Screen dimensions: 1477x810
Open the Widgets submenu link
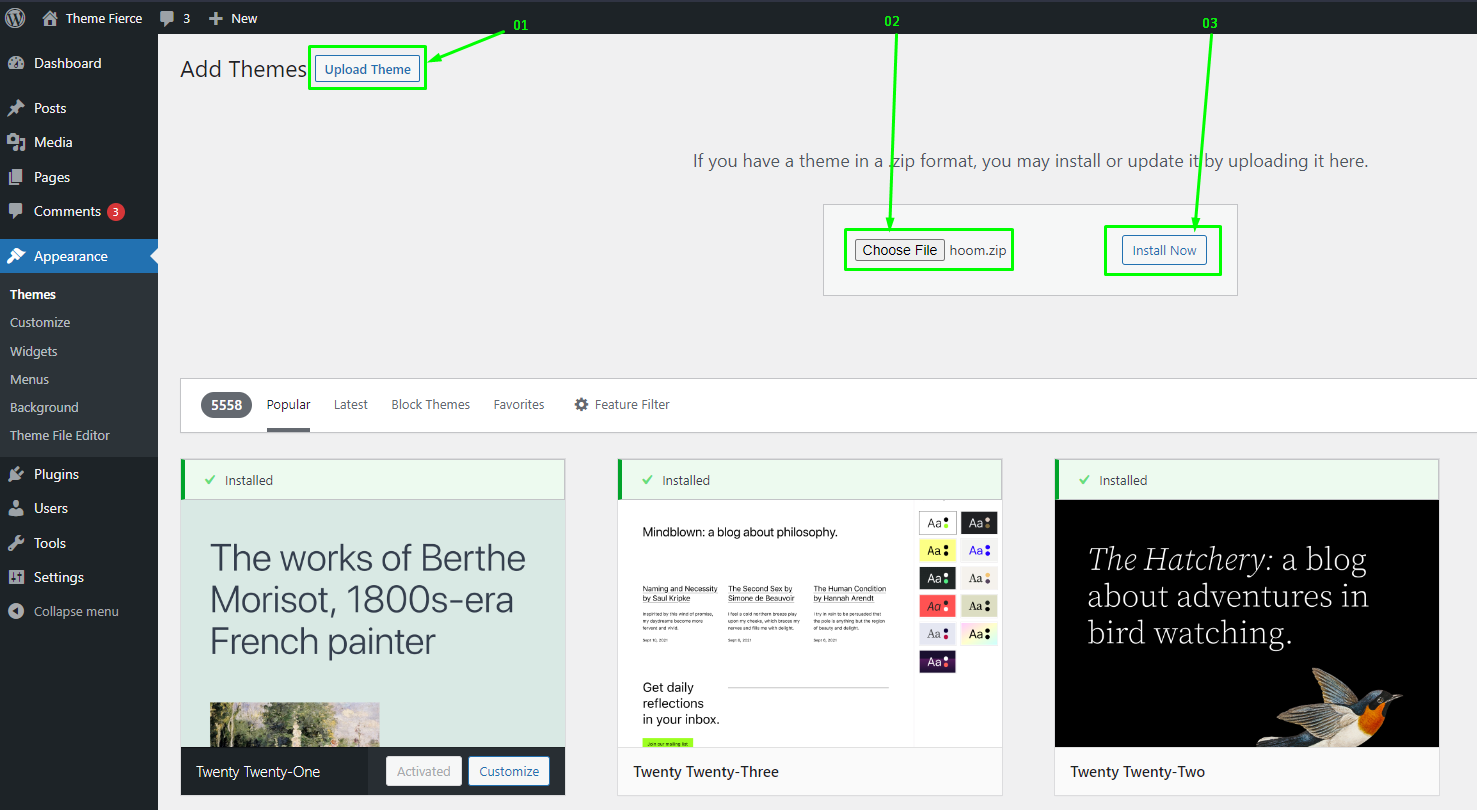click(x=34, y=351)
